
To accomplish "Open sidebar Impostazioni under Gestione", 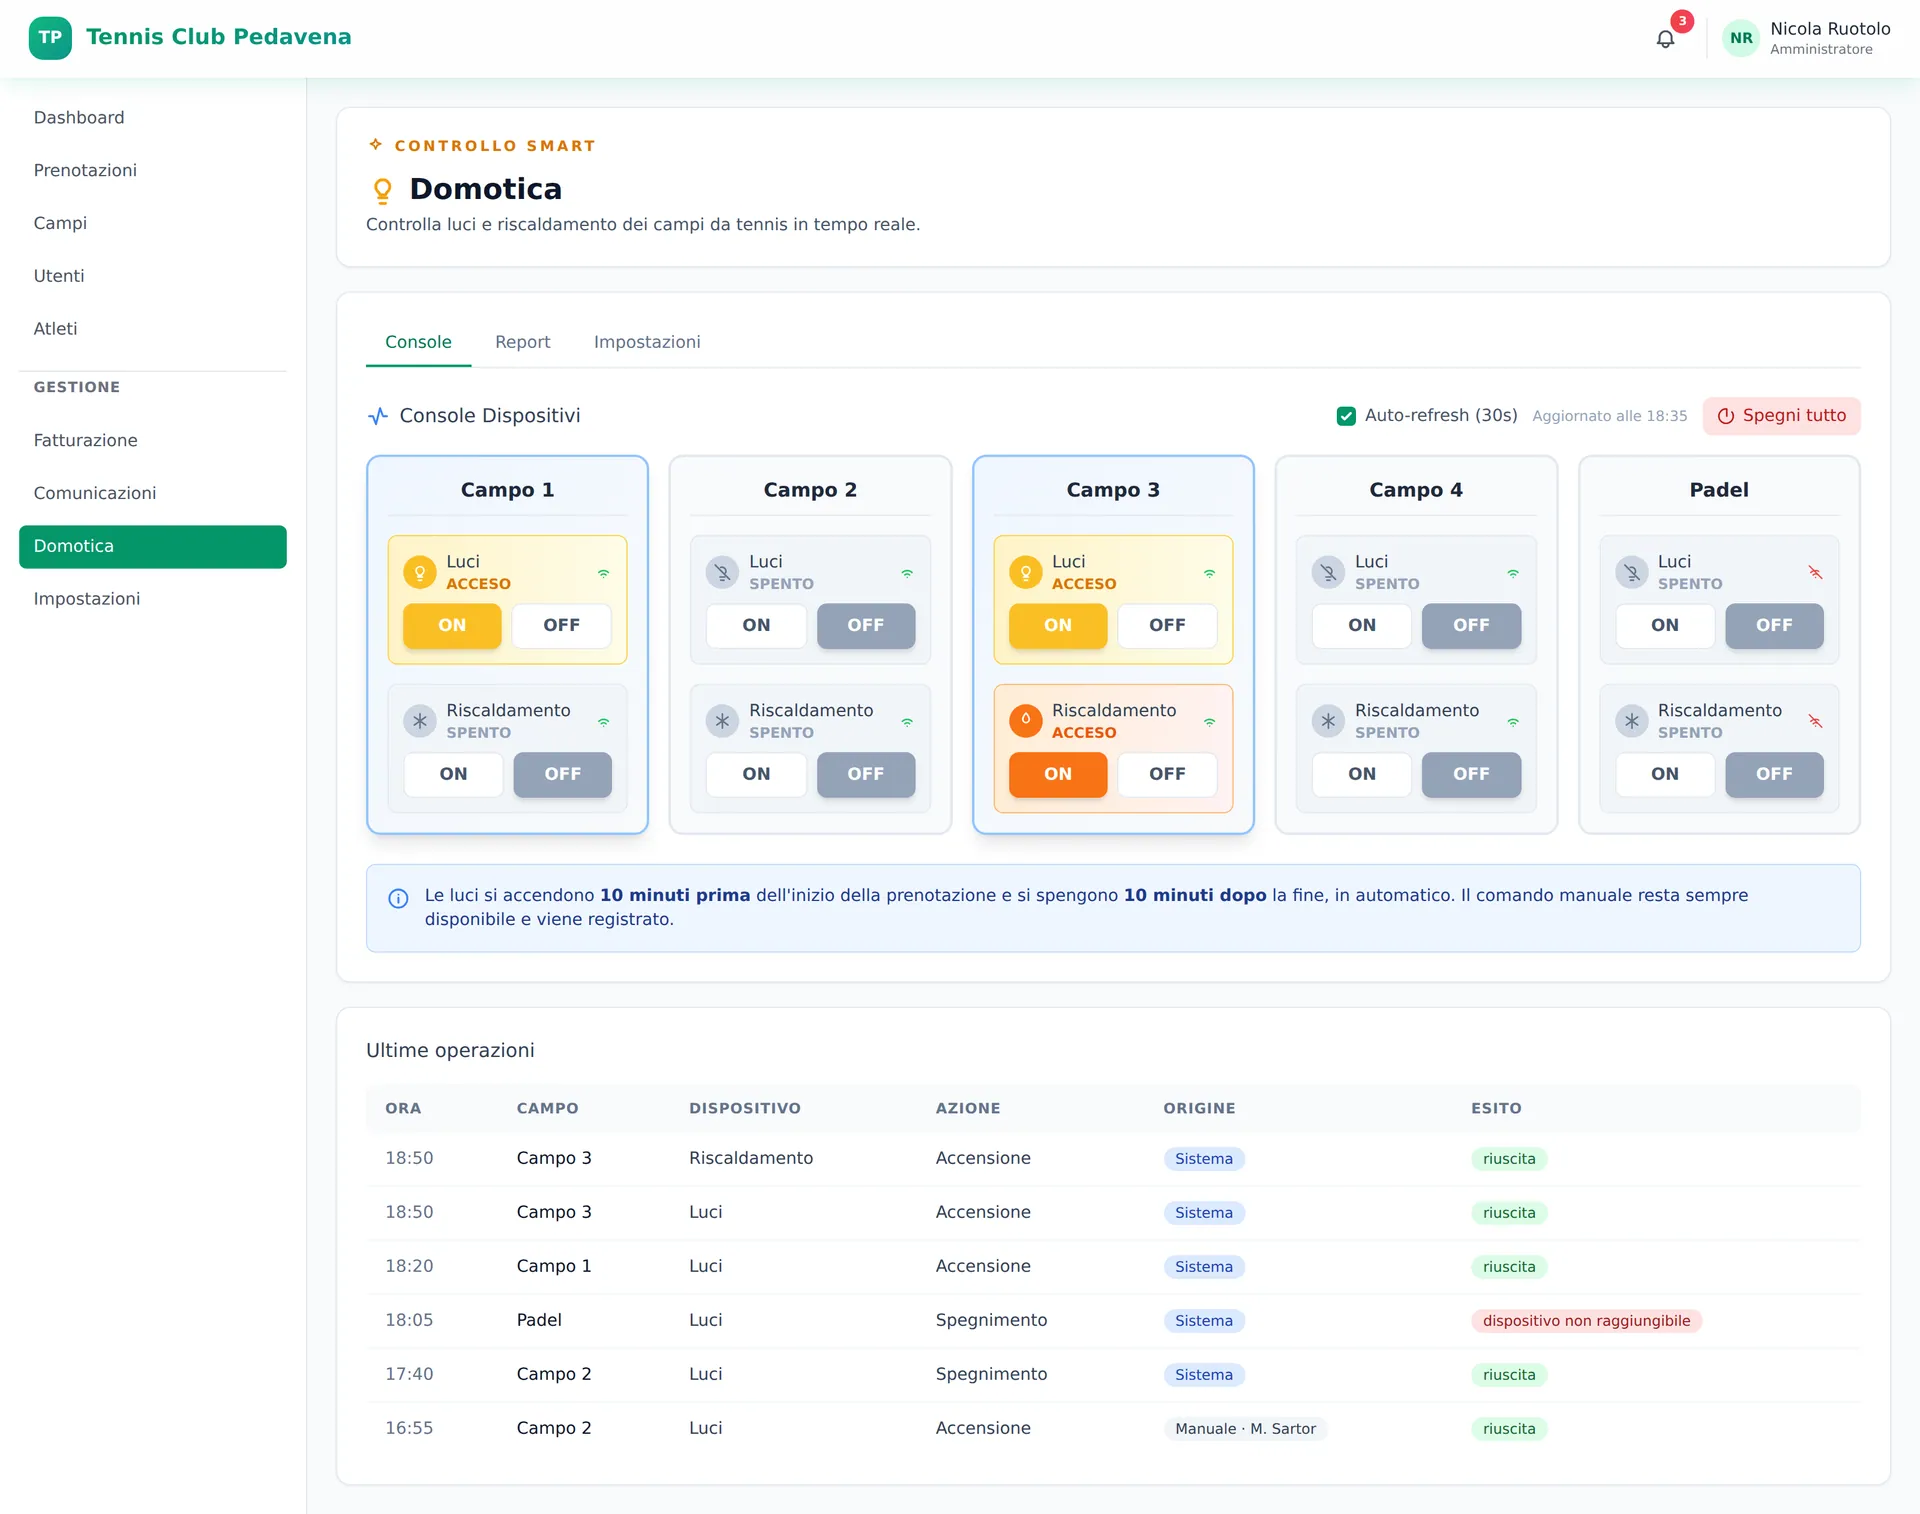I will [x=153, y=600].
